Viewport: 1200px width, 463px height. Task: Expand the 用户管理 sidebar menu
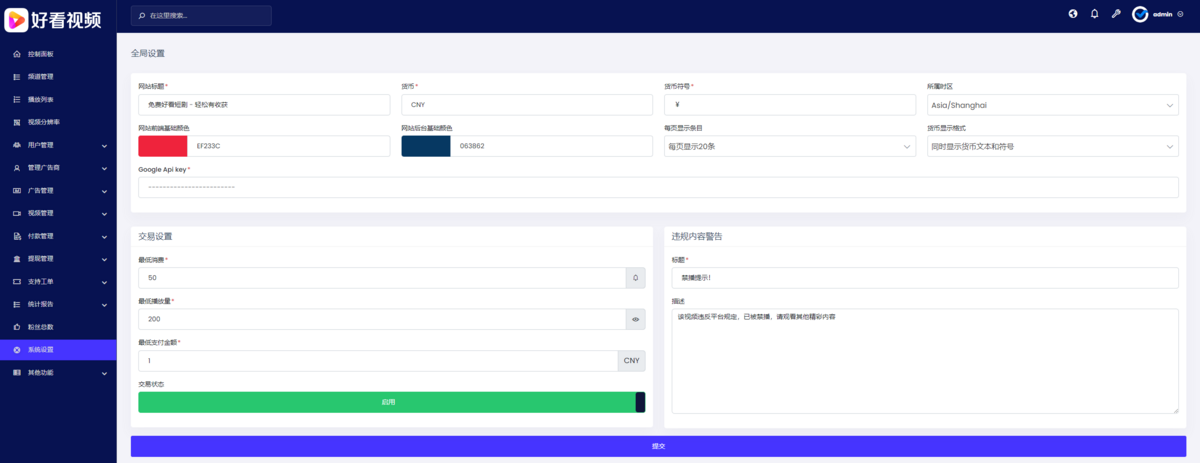[x=58, y=145]
